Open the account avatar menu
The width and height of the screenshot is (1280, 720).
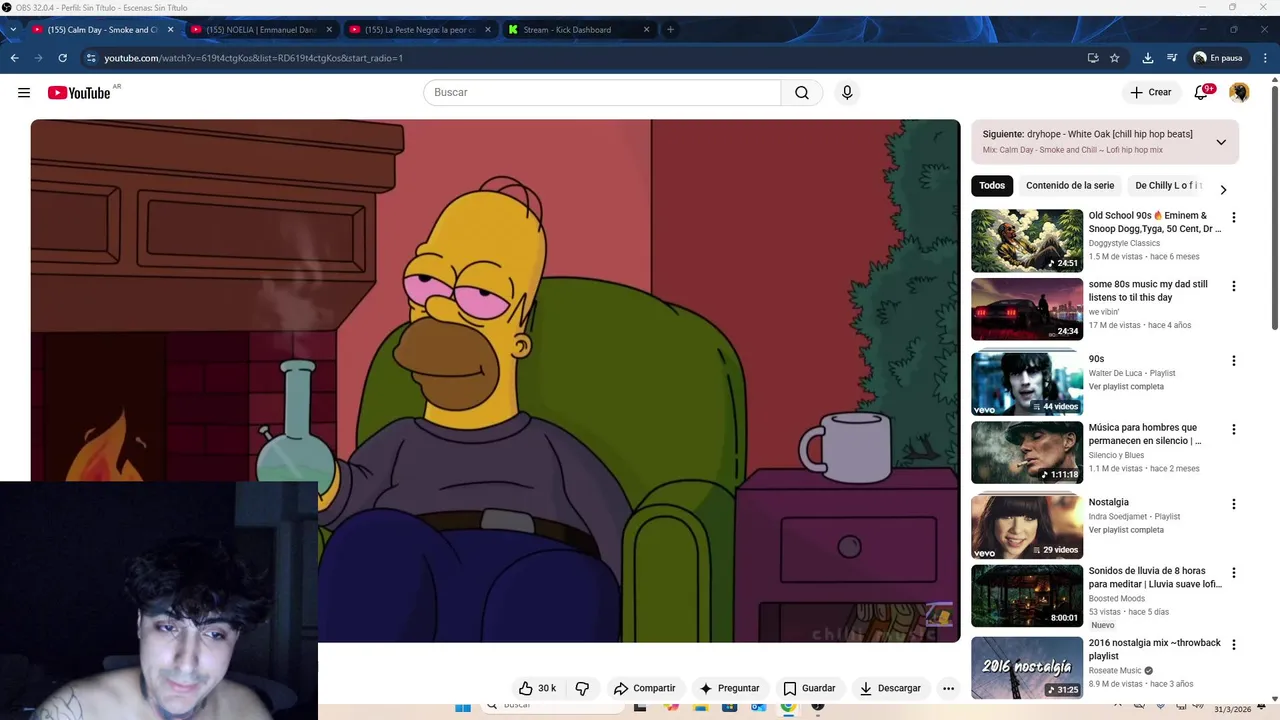[x=1239, y=93]
